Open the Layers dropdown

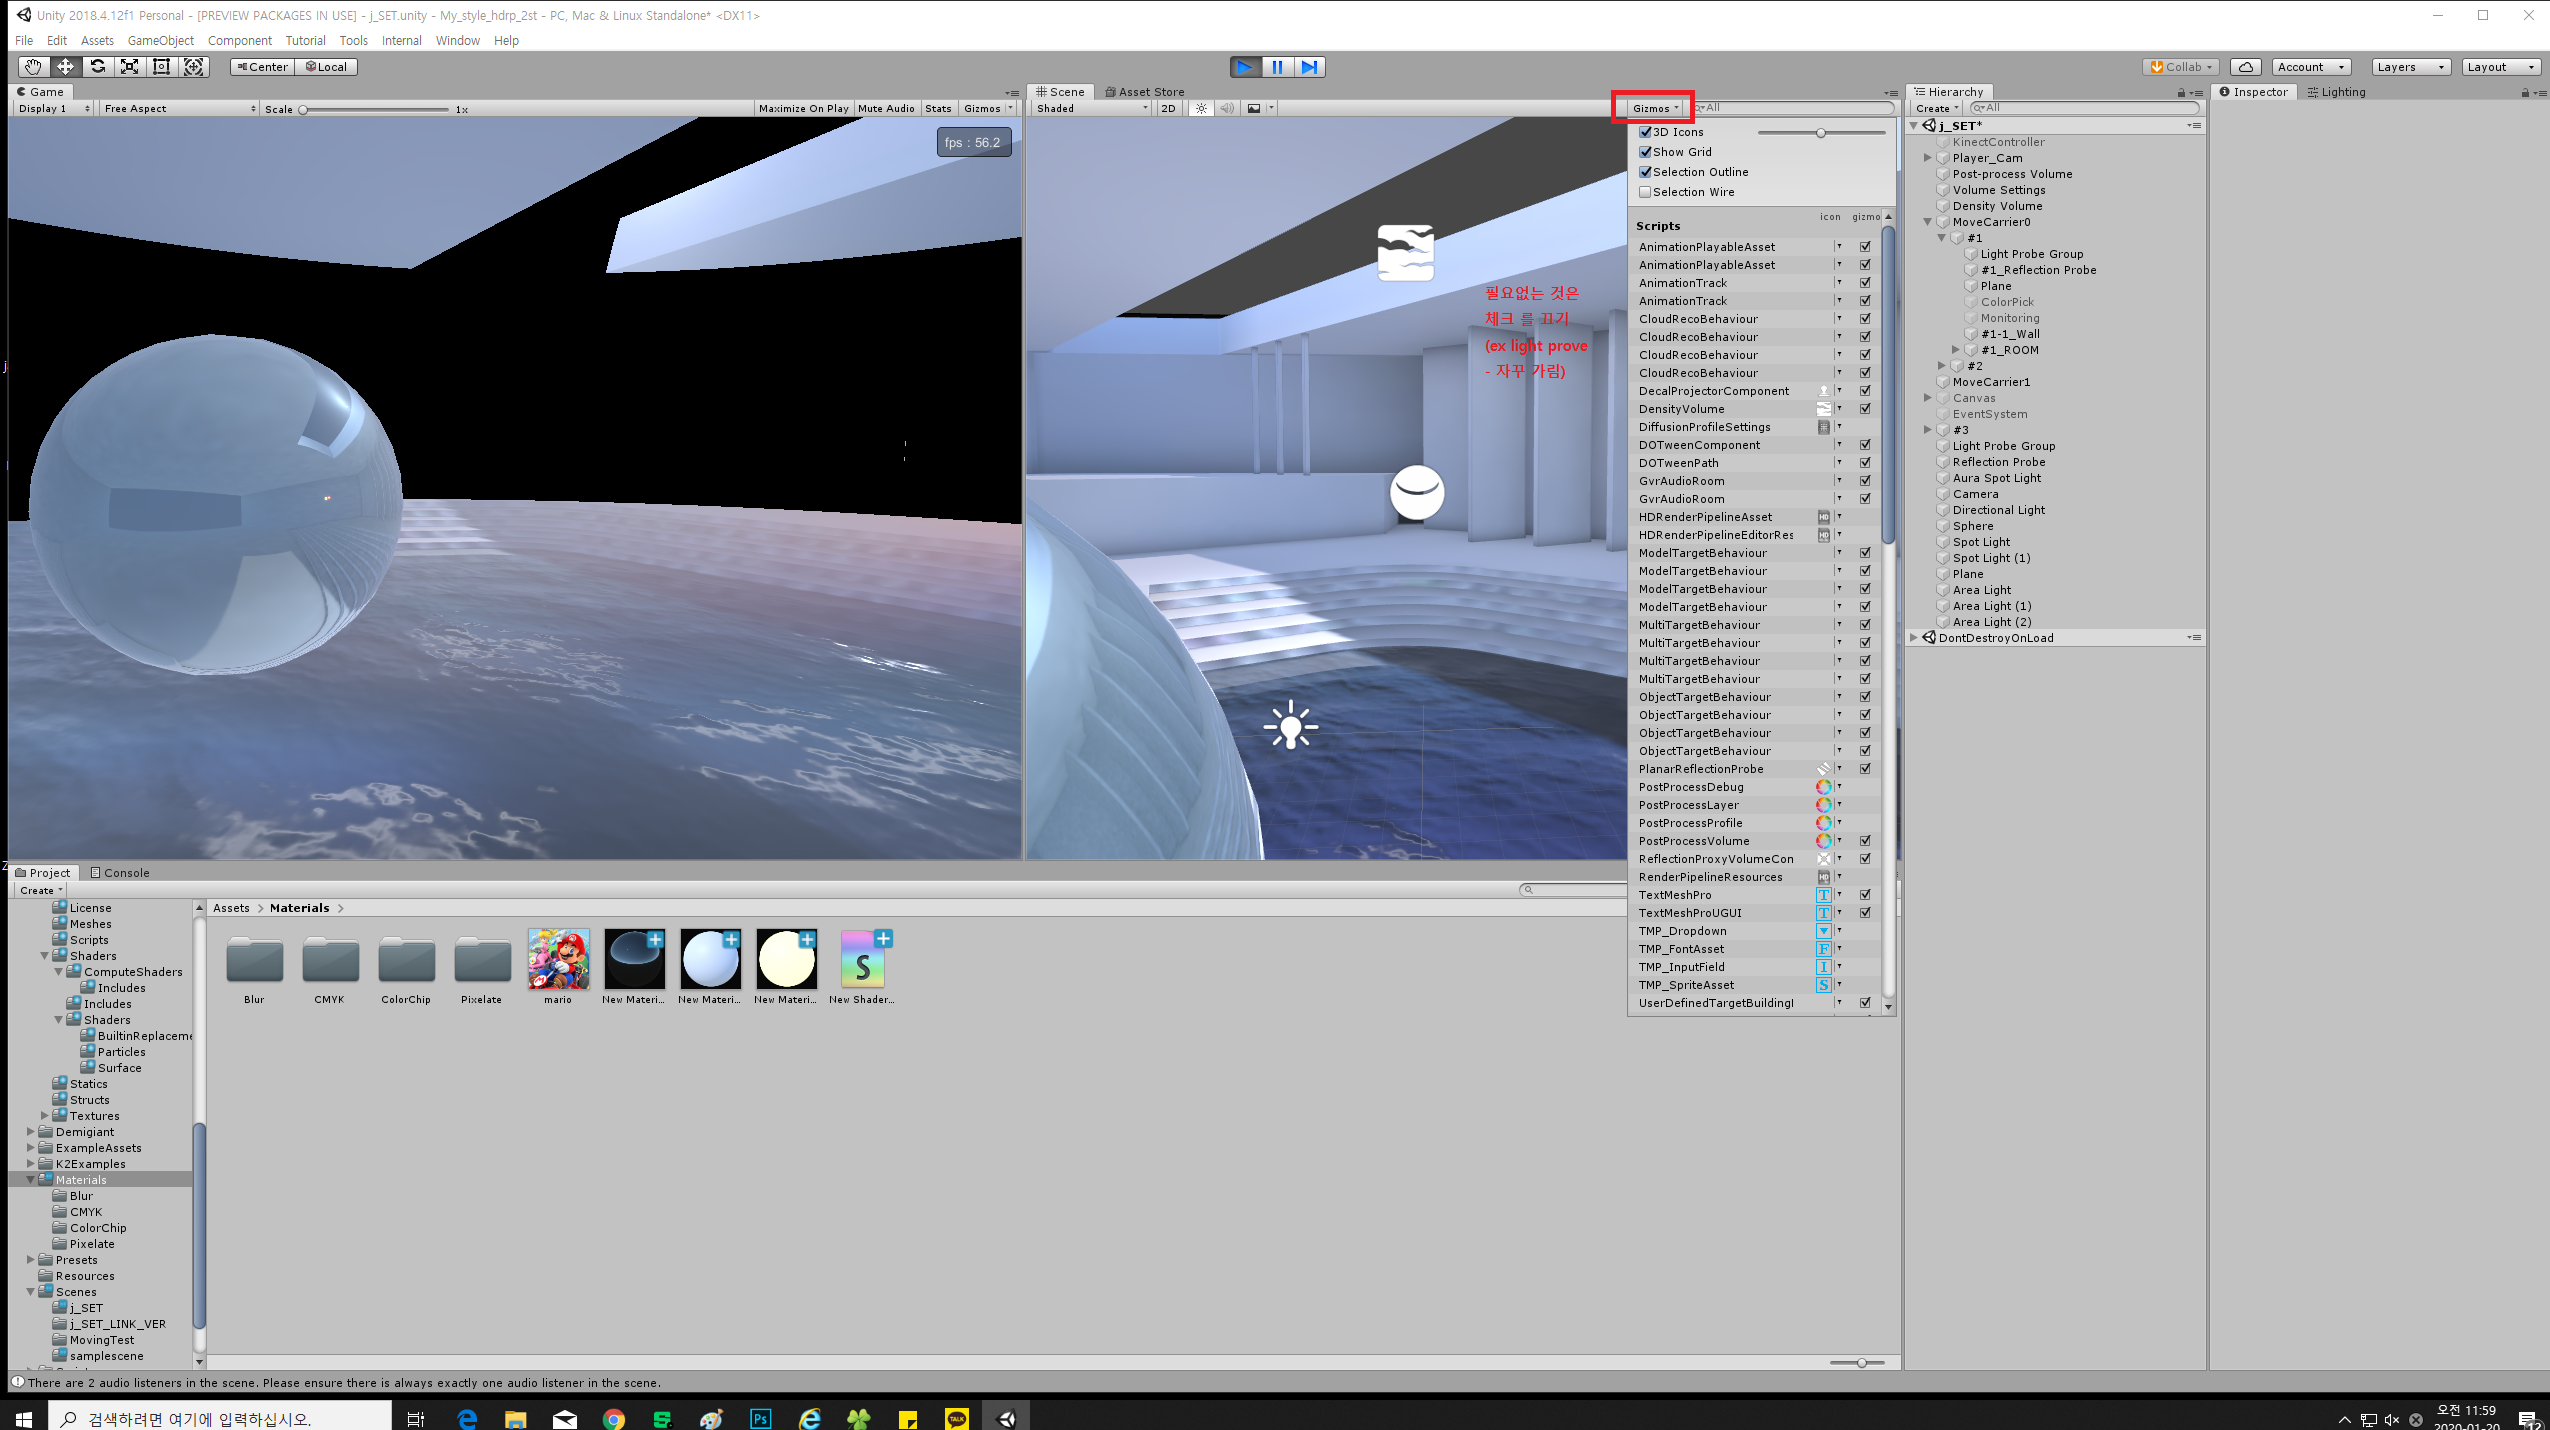[x=2410, y=67]
